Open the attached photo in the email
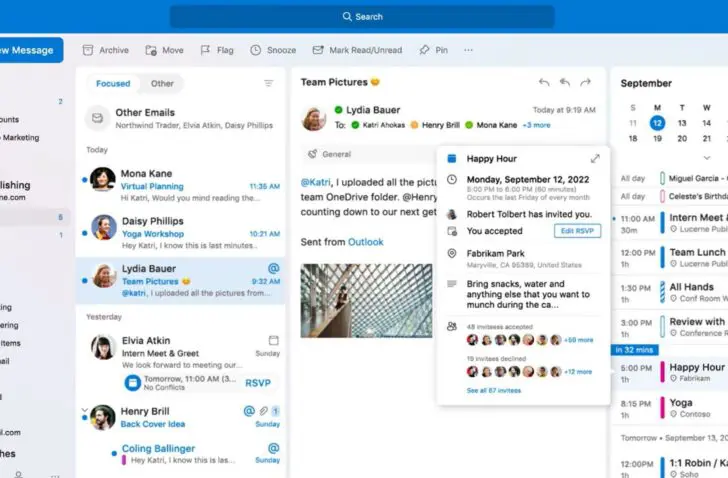728x478 pixels. [366, 301]
